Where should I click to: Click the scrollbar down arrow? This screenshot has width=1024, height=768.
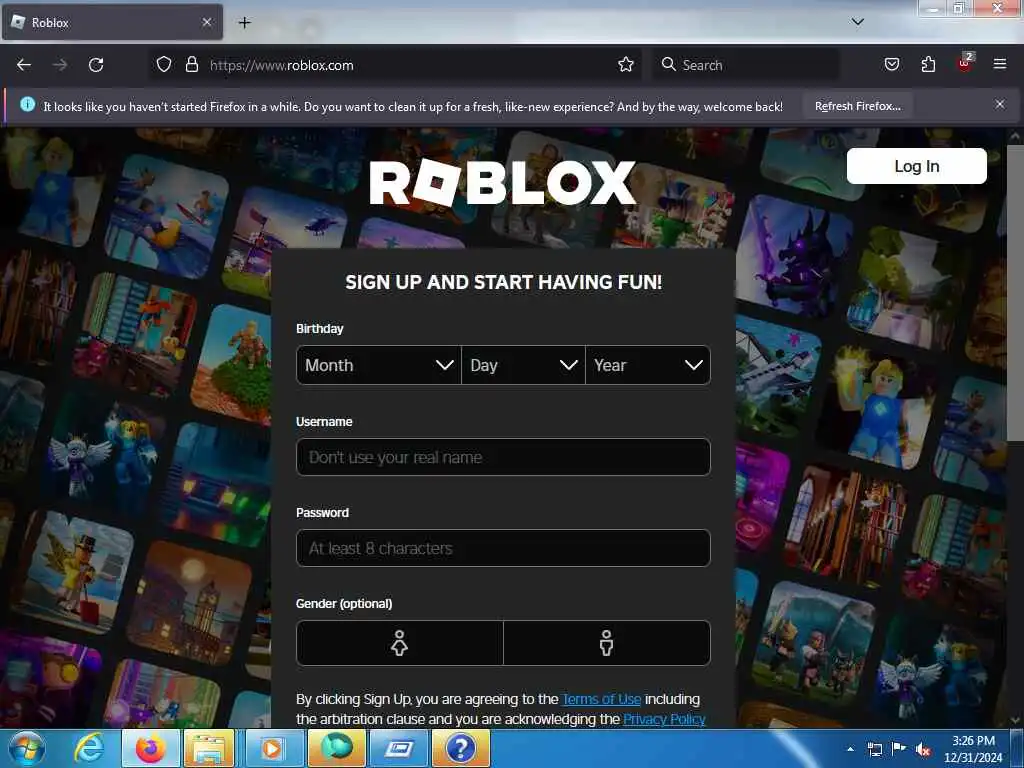pos(1015,720)
